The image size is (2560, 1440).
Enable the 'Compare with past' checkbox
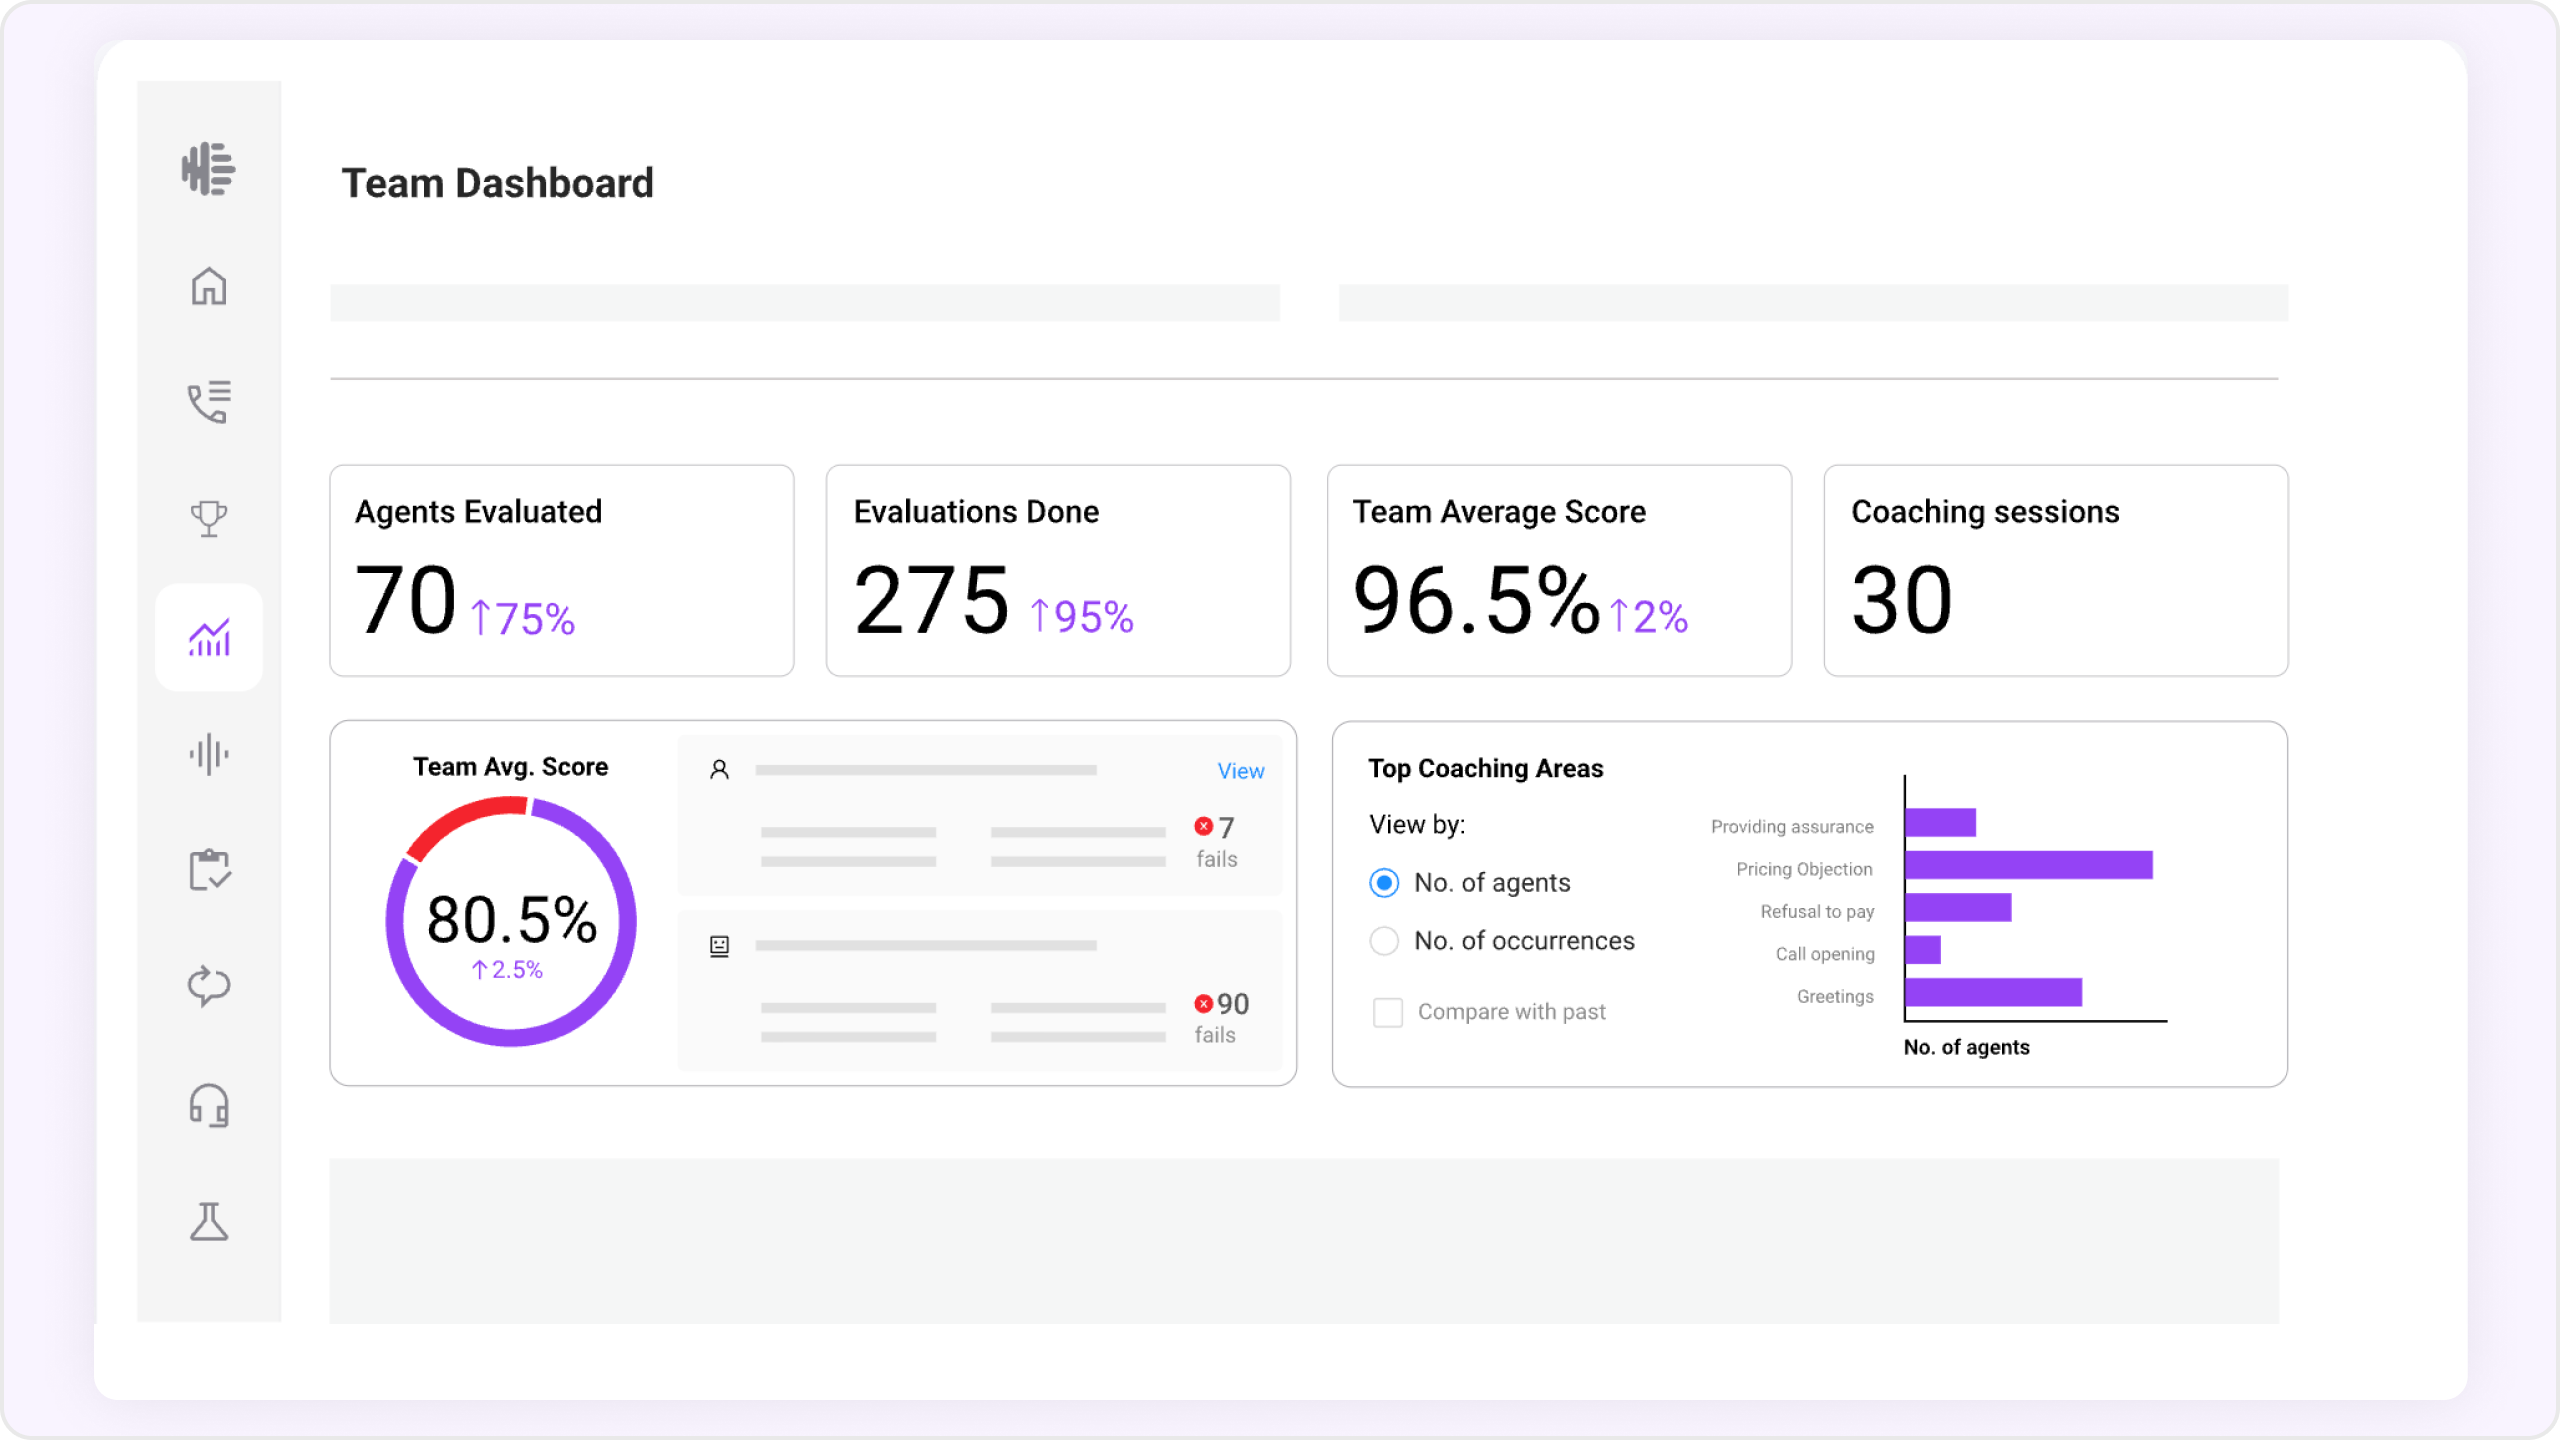[1388, 1012]
